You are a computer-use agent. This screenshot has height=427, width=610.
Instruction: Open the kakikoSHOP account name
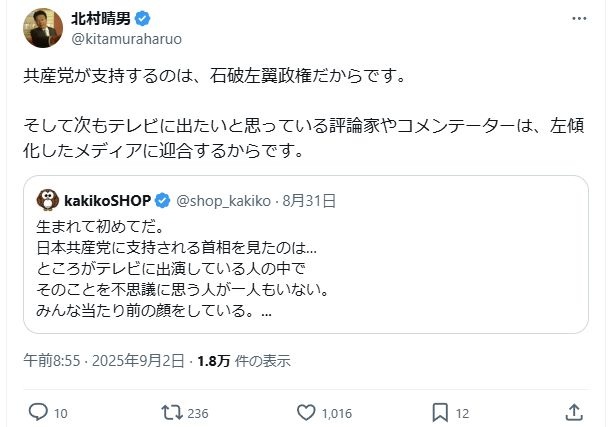click(108, 200)
